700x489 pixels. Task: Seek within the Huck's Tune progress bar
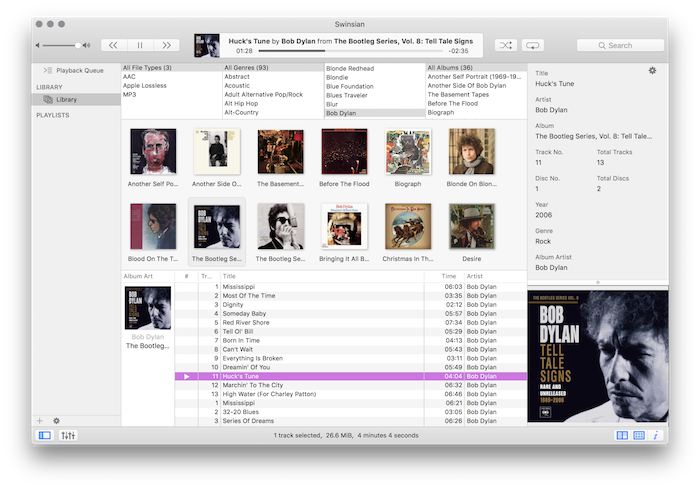pyautogui.click(x=350, y=51)
